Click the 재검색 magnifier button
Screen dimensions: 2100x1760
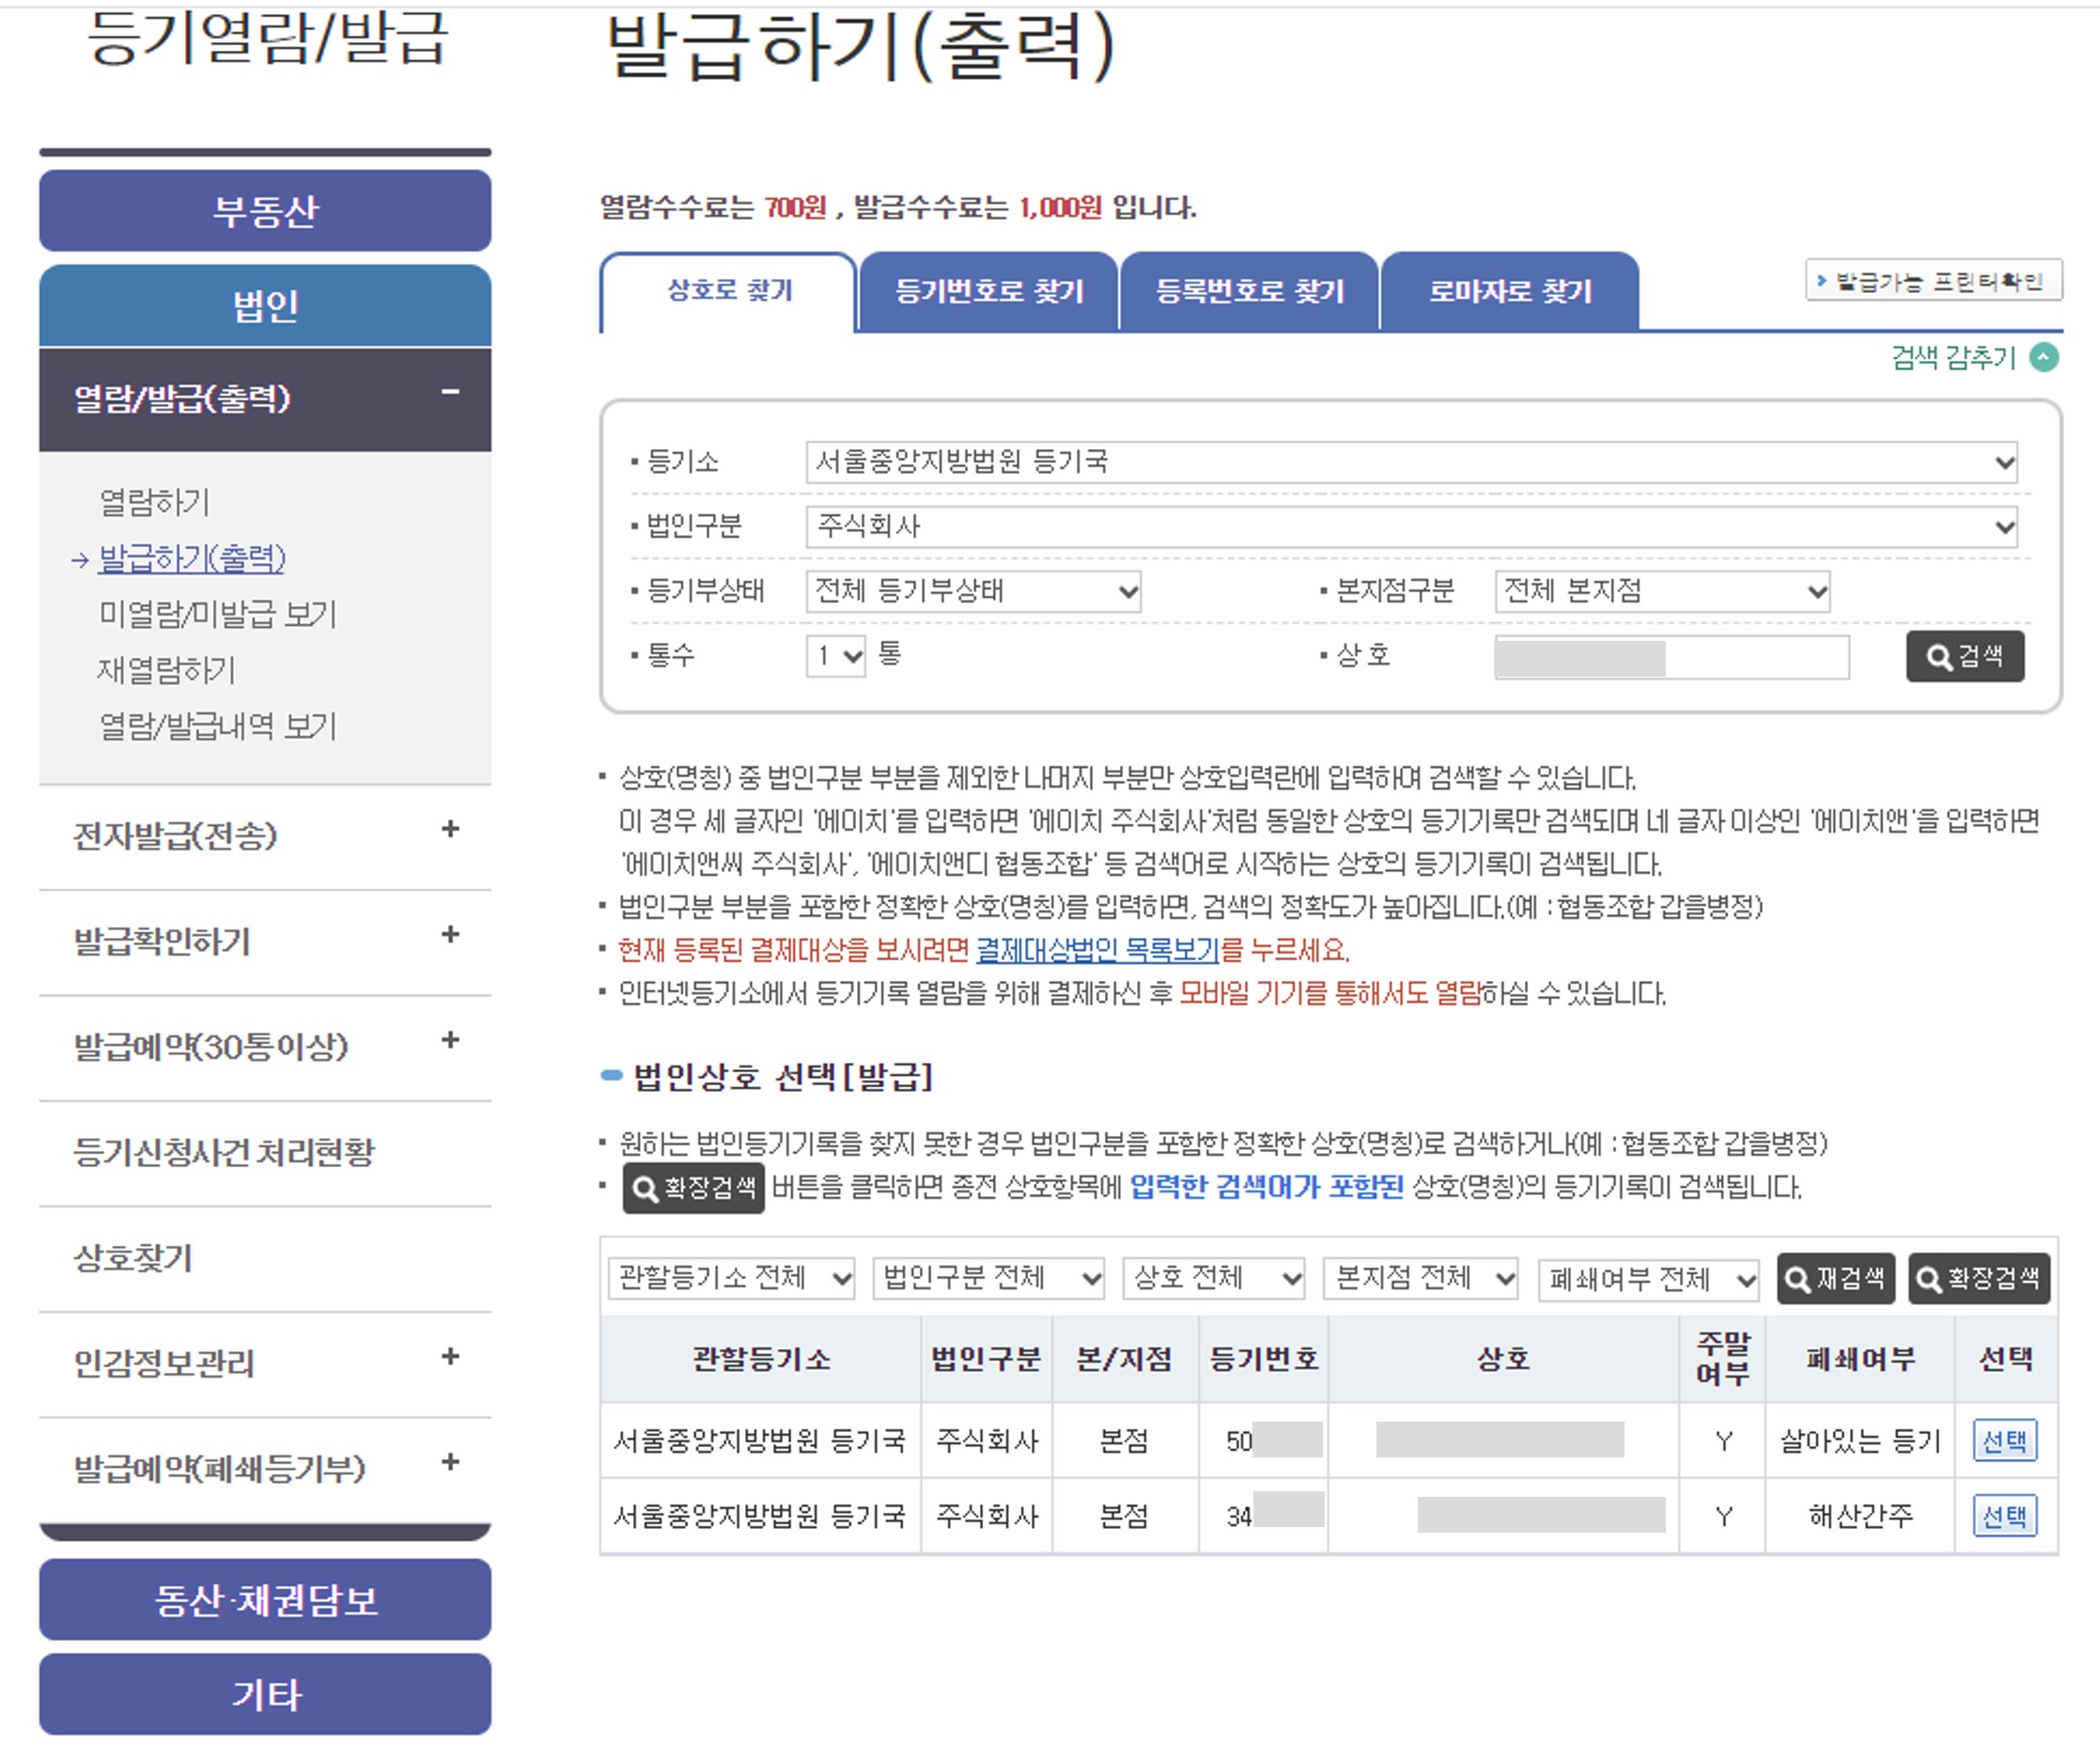click(x=1835, y=1279)
